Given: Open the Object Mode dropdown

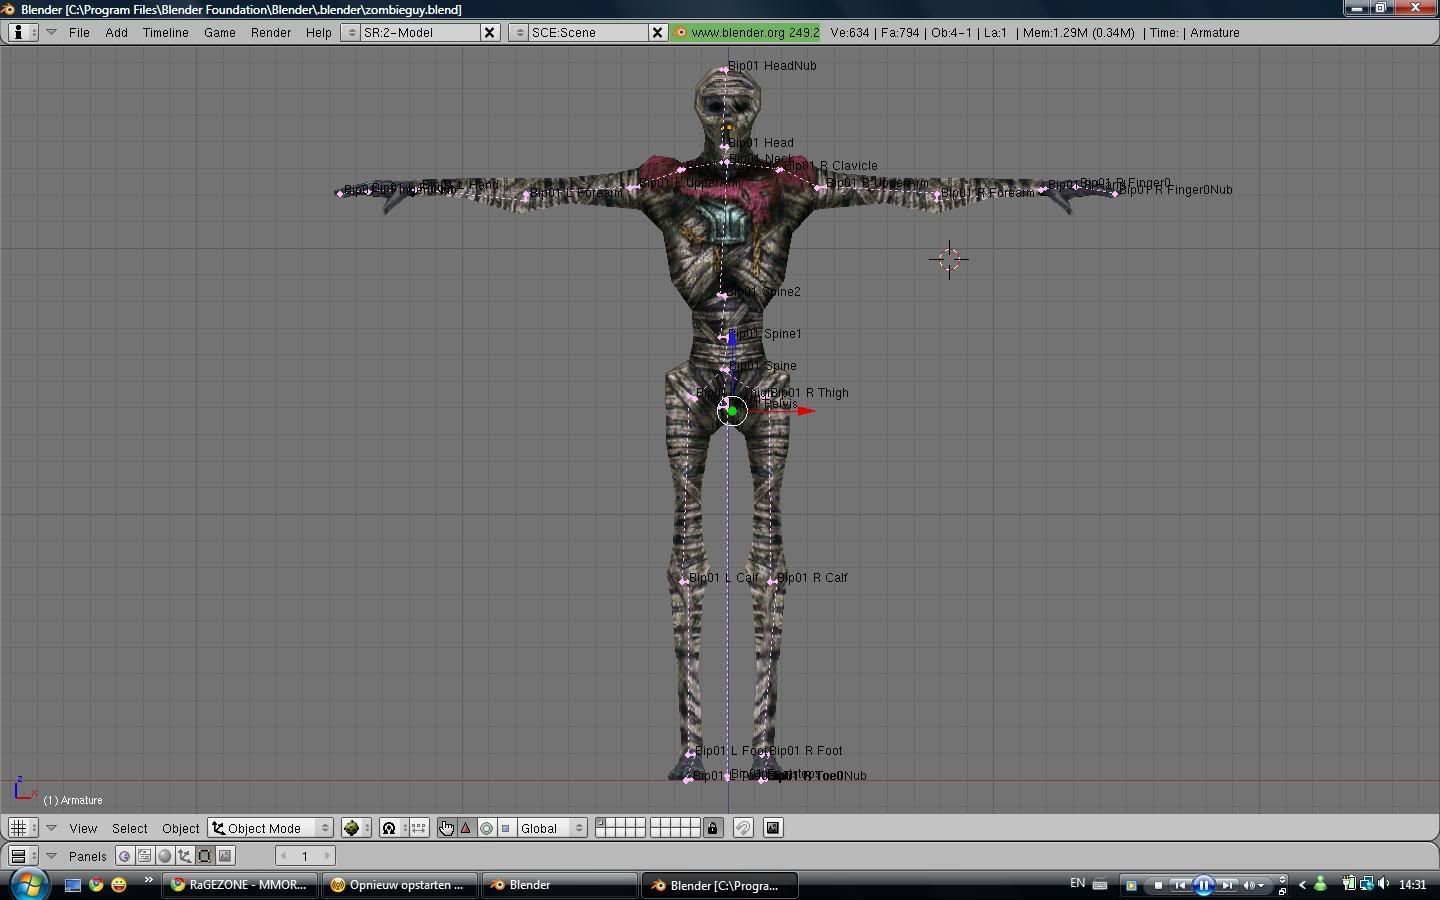Looking at the screenshot, I should click(270, 828).
